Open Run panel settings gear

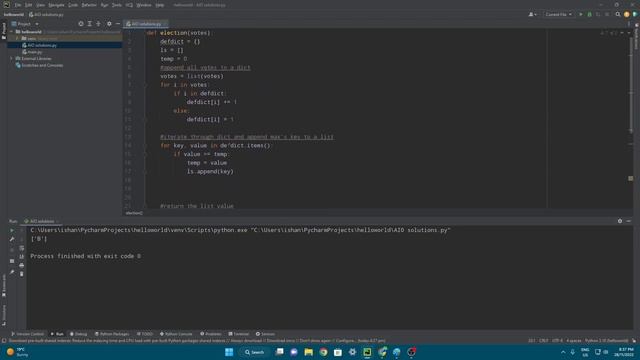tap(620, 221)
